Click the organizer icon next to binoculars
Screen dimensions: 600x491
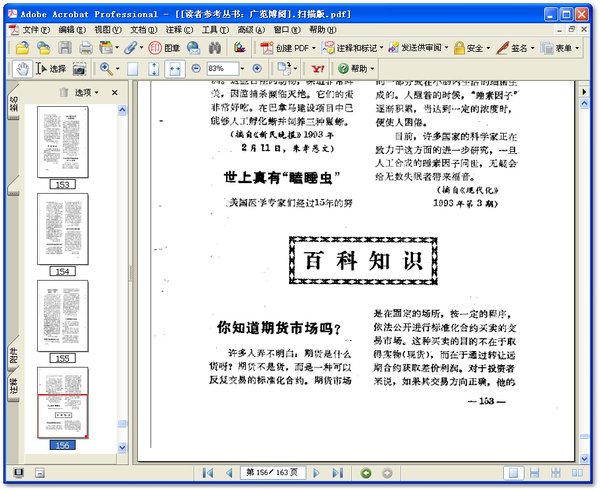[240, 48]
